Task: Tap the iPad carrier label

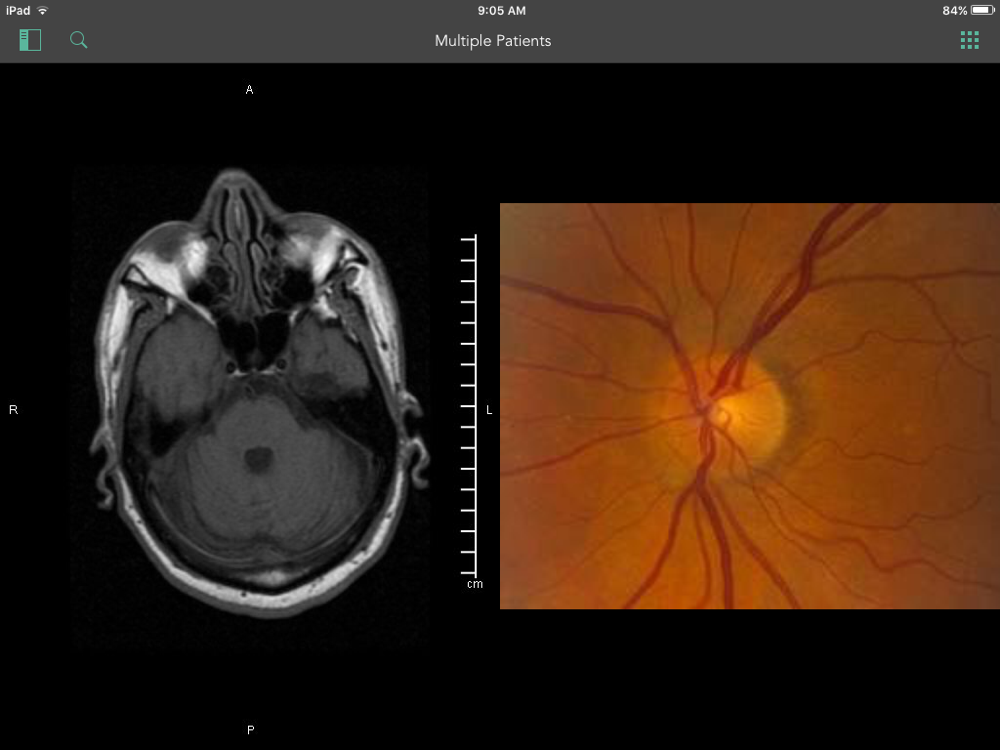Action: (18, 11)
